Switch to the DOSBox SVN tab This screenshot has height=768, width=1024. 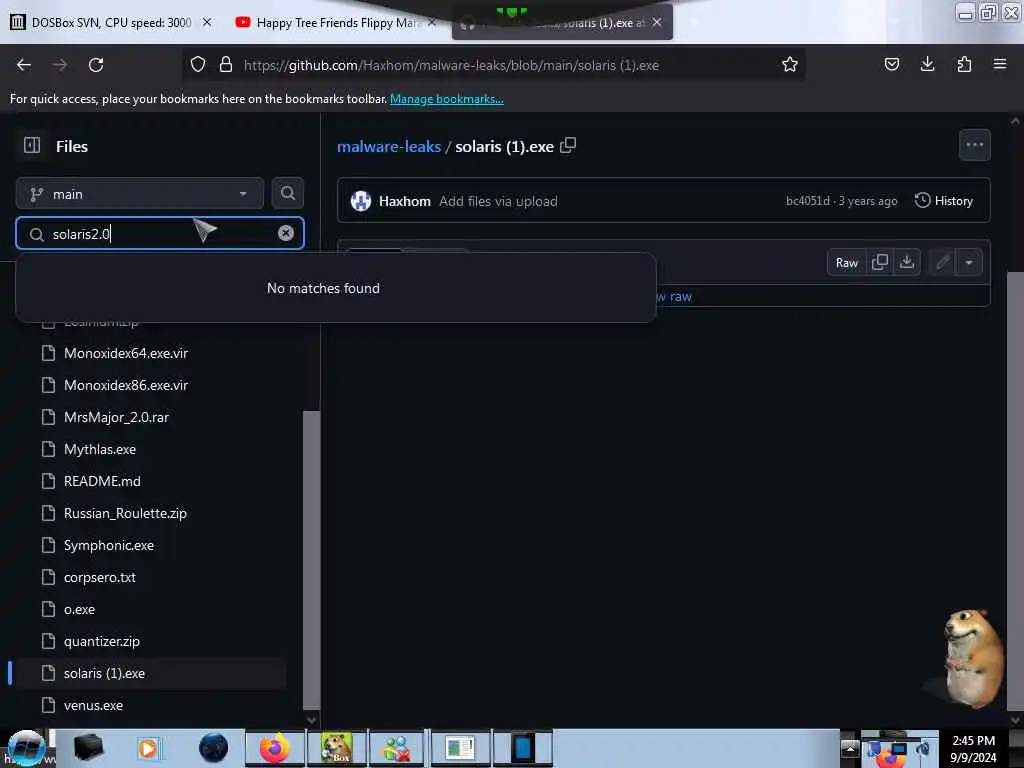(x=111, y=23)
